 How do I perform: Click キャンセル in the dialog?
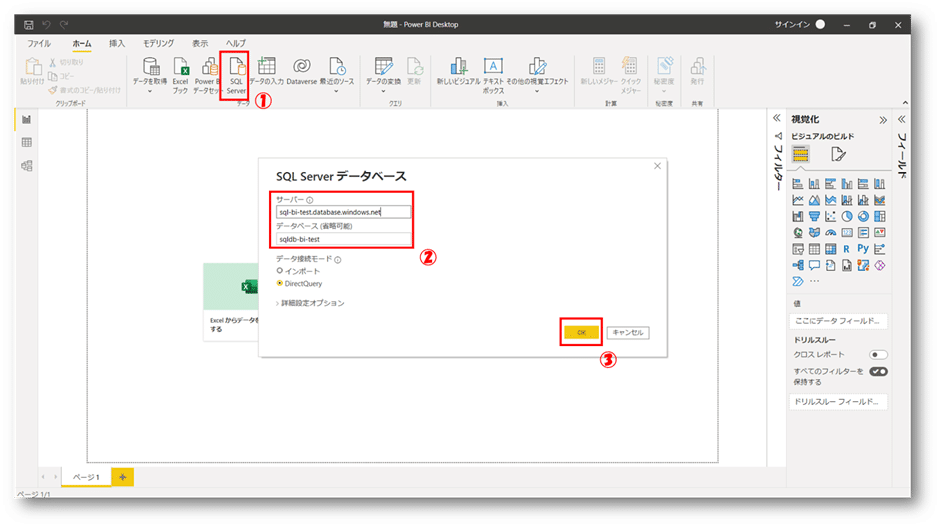(628, 332)
